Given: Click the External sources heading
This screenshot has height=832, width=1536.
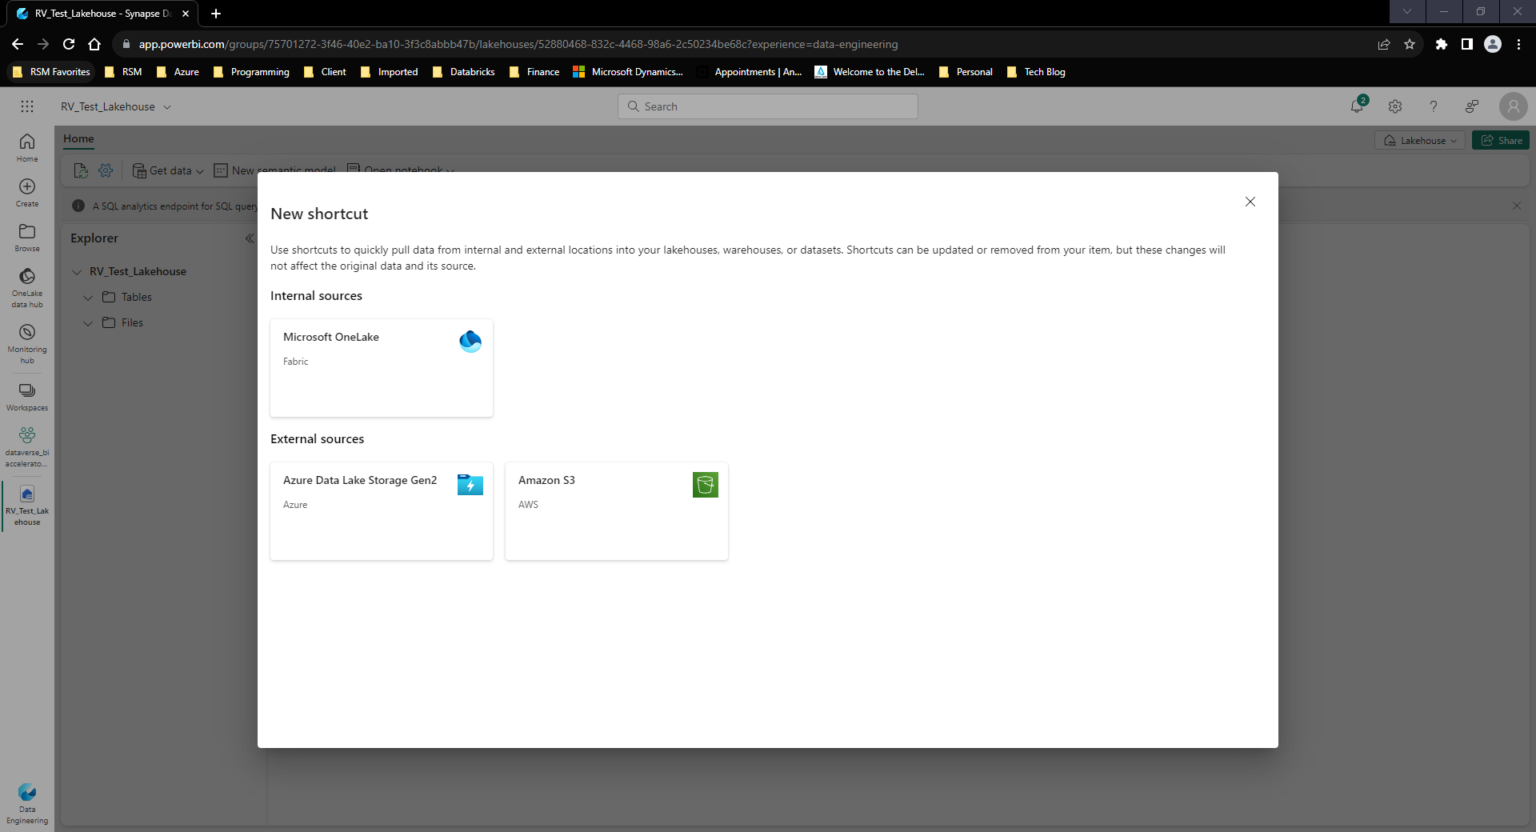Looking at the screenshot, I should coord(317,439).
